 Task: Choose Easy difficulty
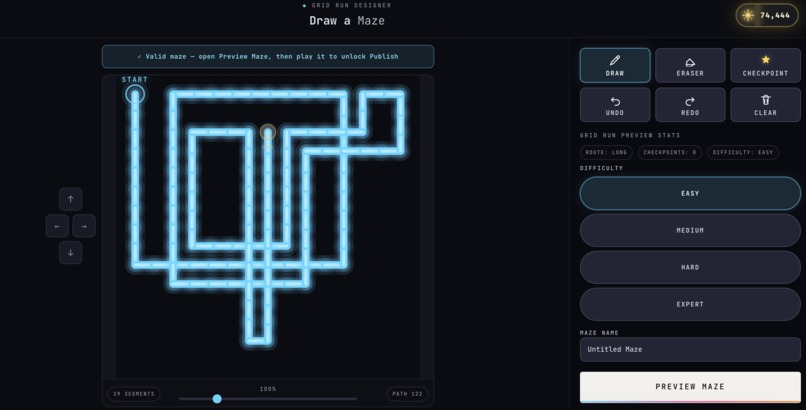[x=690, y=193]
